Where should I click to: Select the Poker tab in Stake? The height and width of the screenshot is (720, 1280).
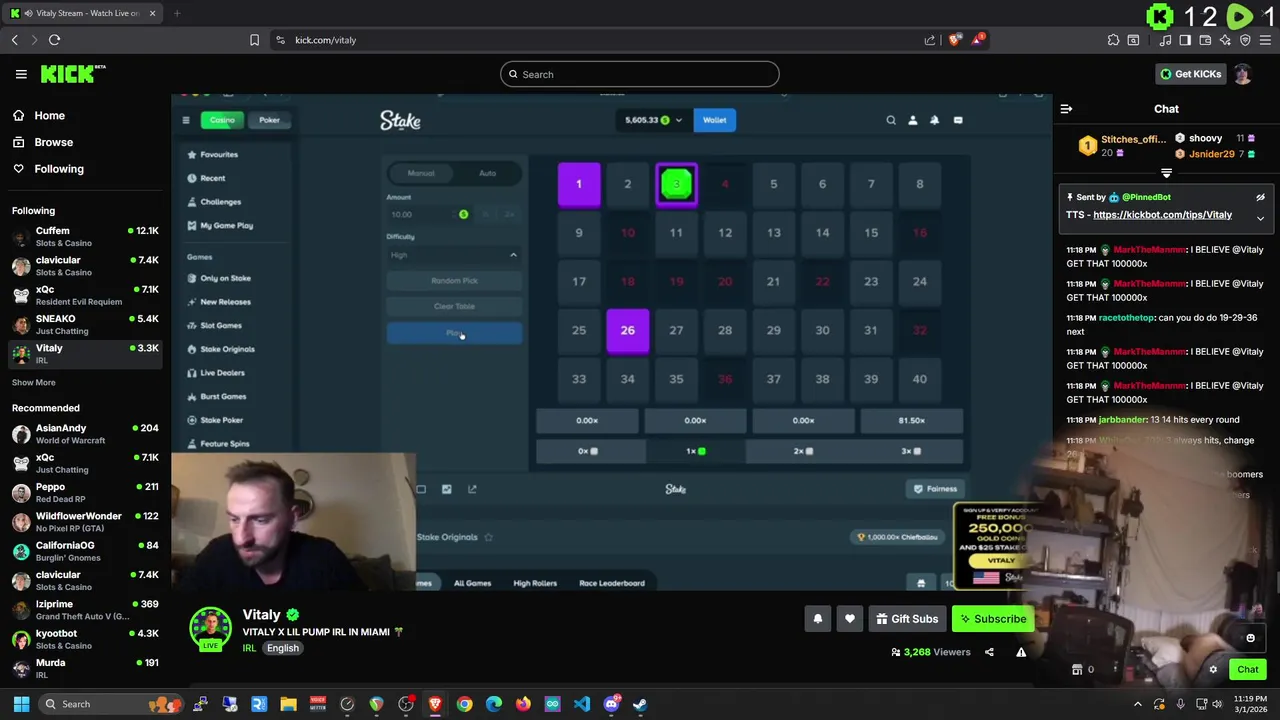click(x=269, y=120)
